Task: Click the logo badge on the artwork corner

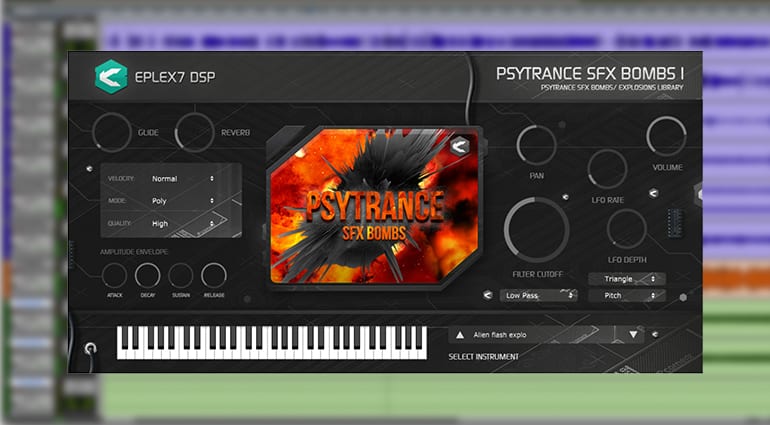Action: click(x=460, y=146)
